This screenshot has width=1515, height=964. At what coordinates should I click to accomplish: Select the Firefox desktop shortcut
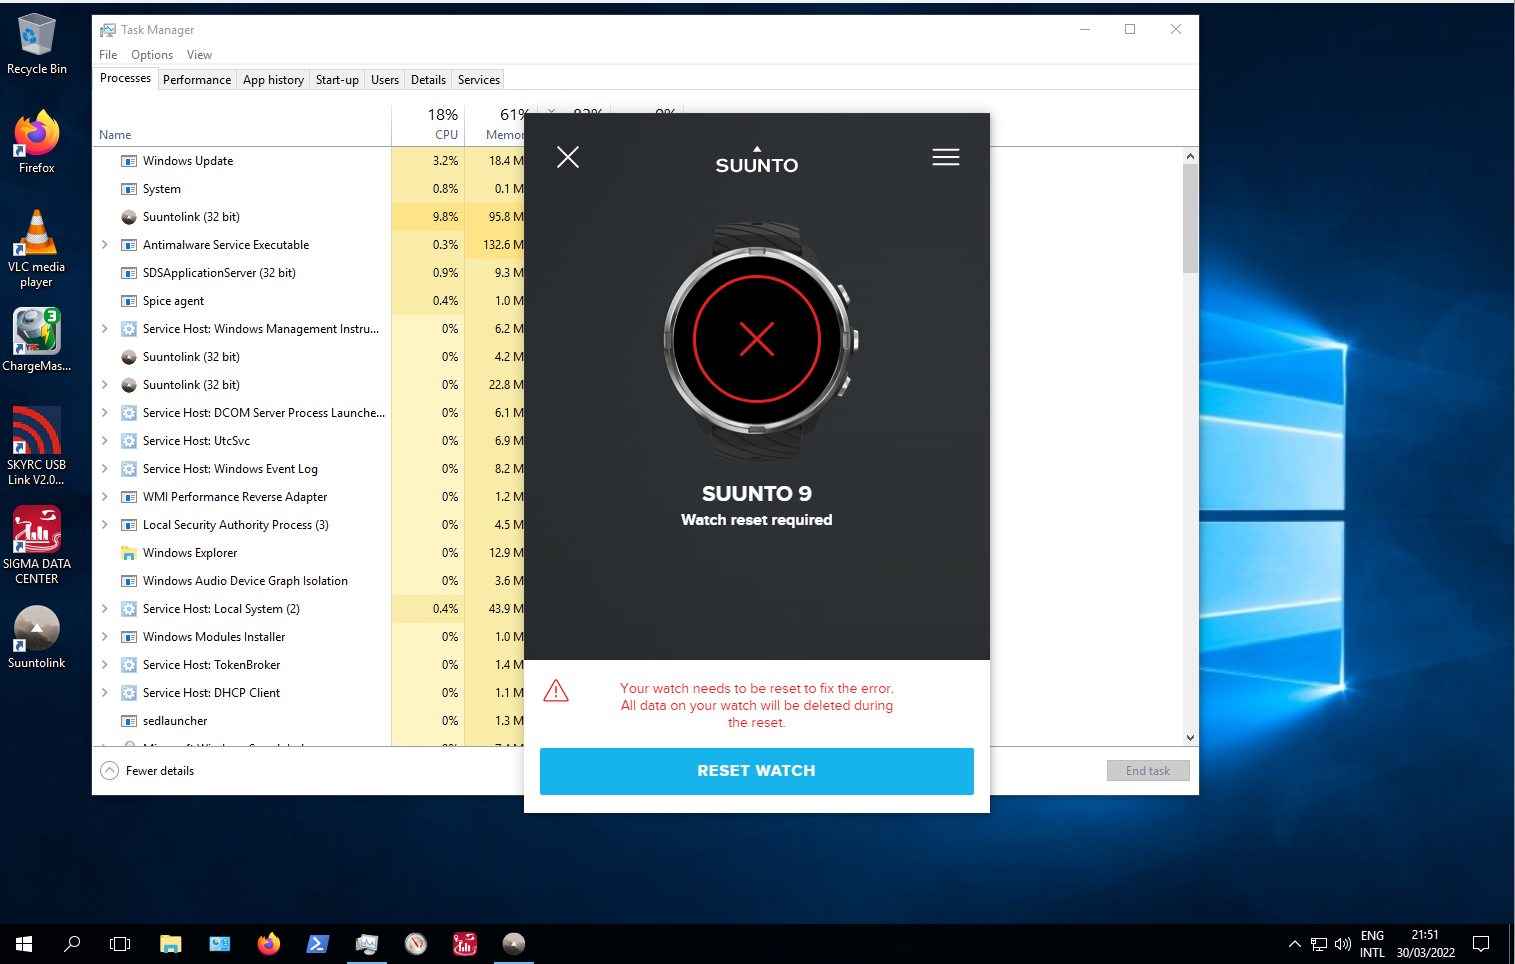[37, 143]
